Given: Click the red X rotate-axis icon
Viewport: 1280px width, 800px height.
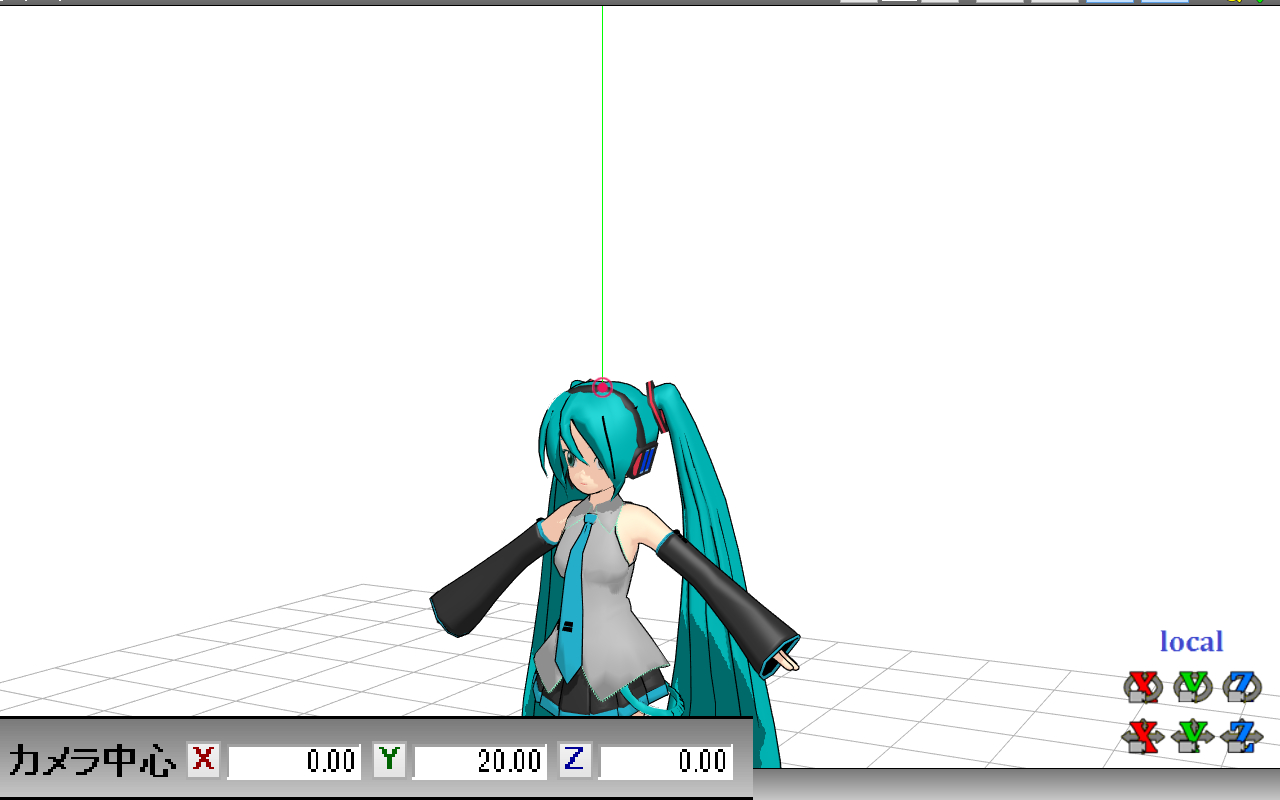Looking at the screenshot, I should (1142, 687).
